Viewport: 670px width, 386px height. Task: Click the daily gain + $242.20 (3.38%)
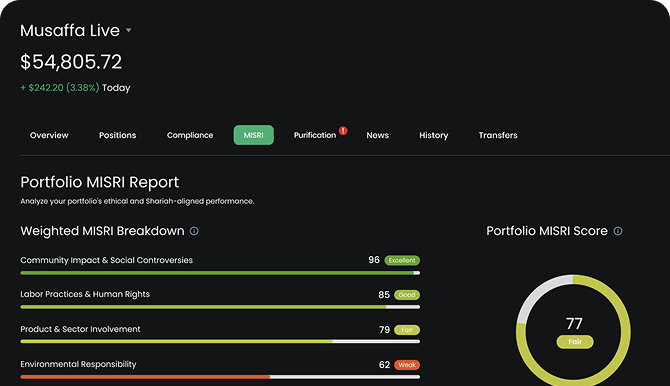60,88
